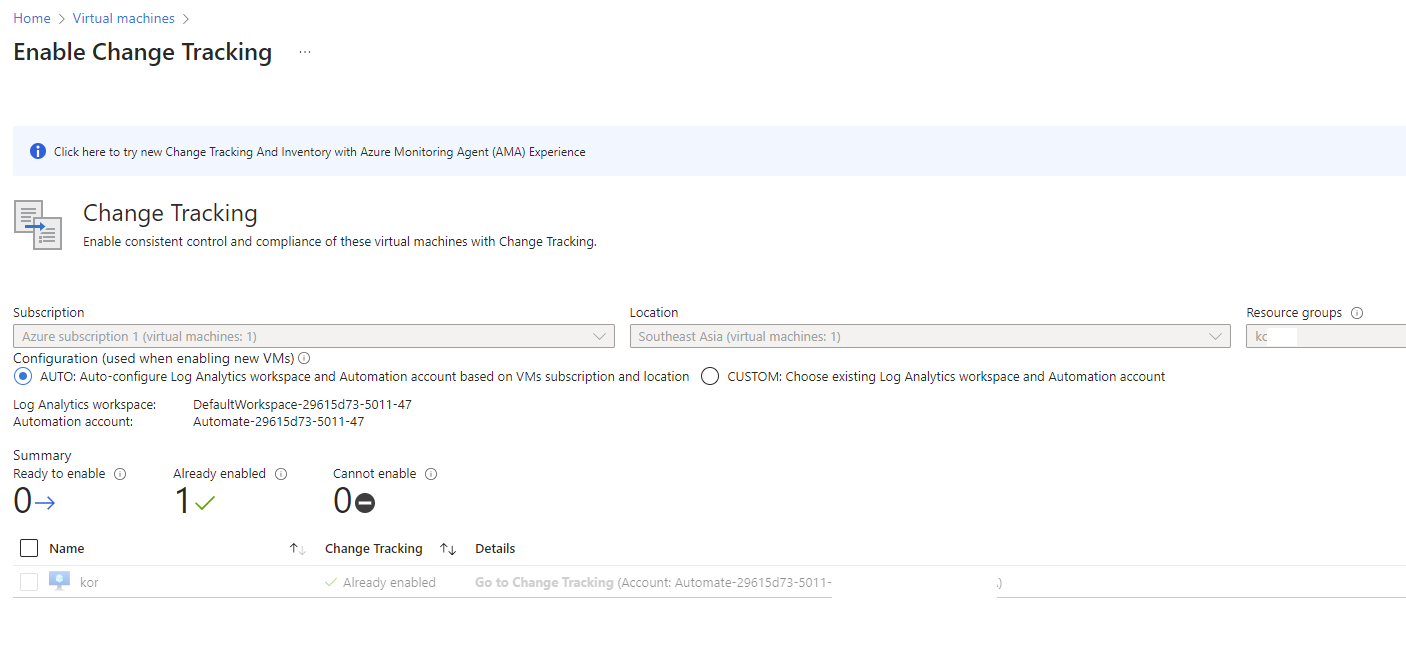Screen dimensions: 1406x661
Task: Choose the CUSTOM configuration radio button
Action: click(x=709, y=376)
